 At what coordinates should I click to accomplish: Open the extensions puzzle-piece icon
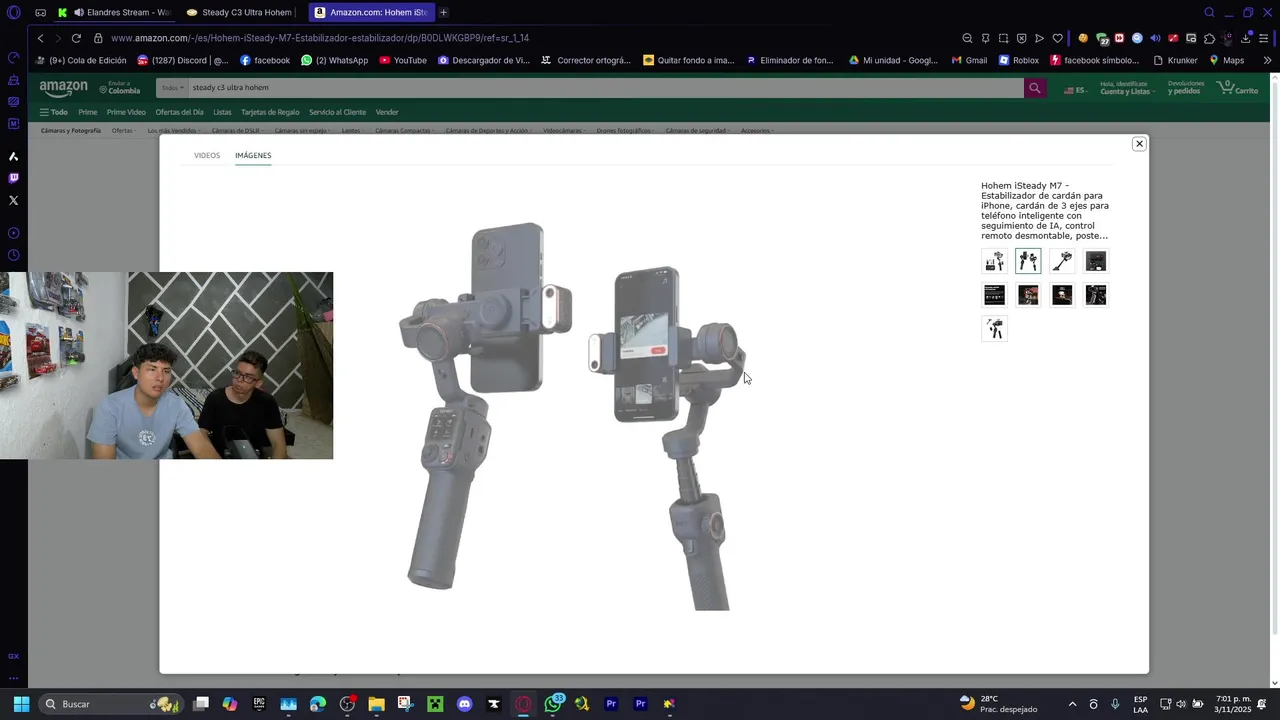click(x=1209, y=38)
